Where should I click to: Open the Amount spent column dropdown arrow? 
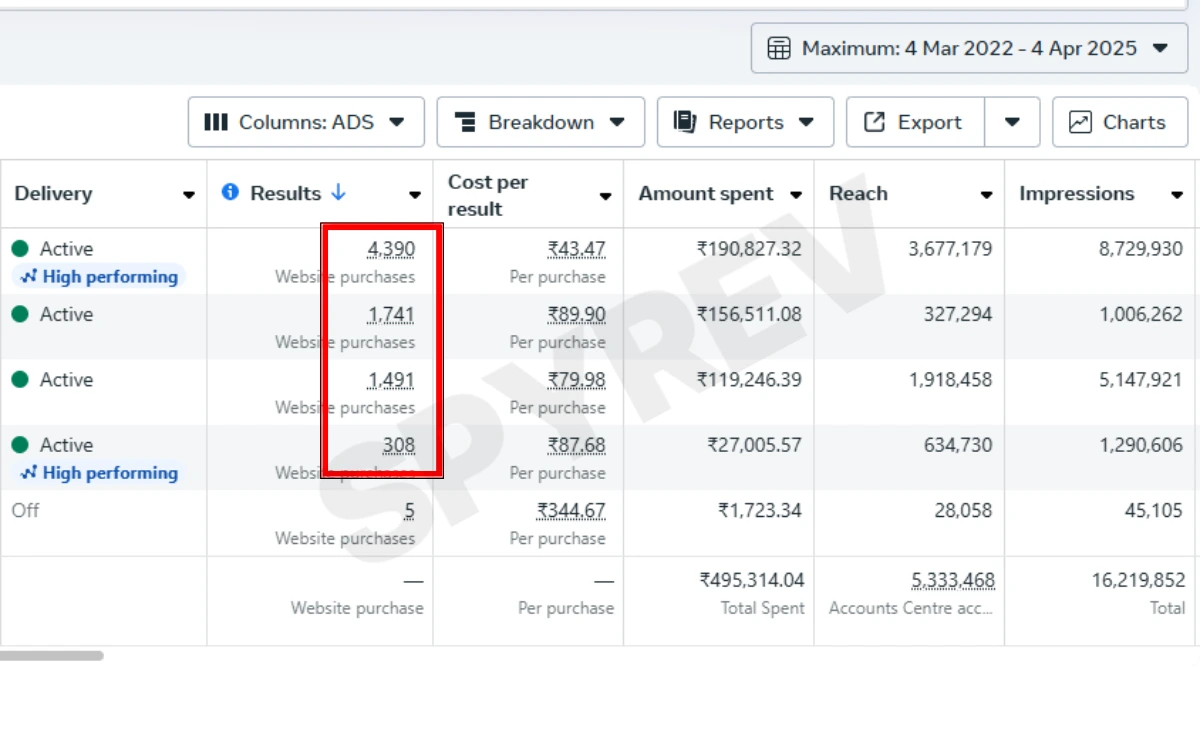[x=796, y=195]
